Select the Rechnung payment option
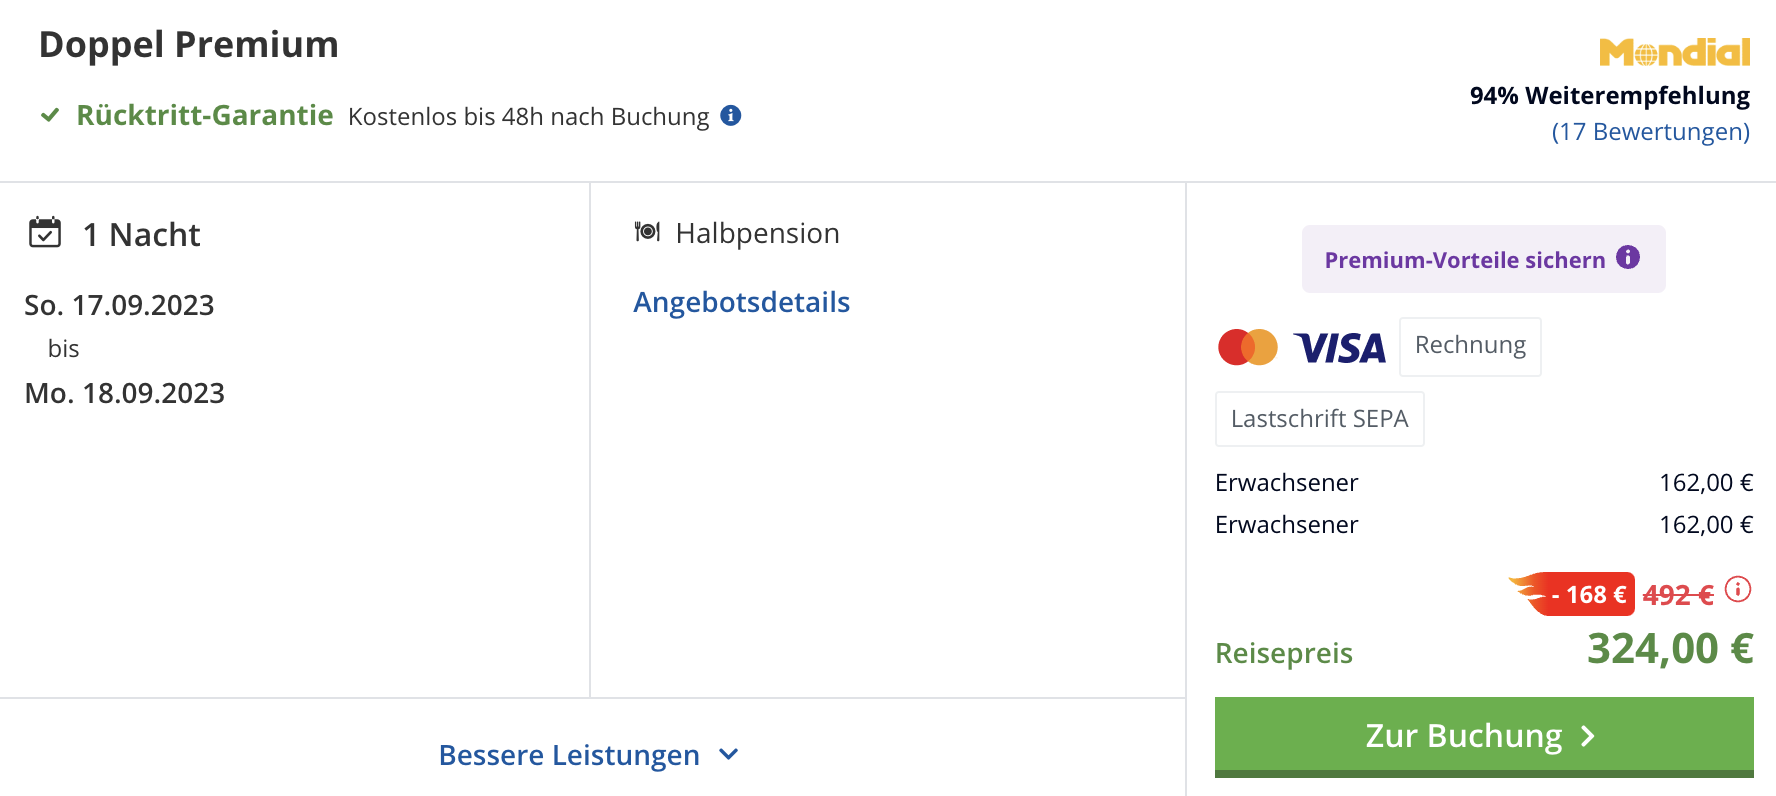Screen dimensions: 1776x796 click(x=1470, y=346)
